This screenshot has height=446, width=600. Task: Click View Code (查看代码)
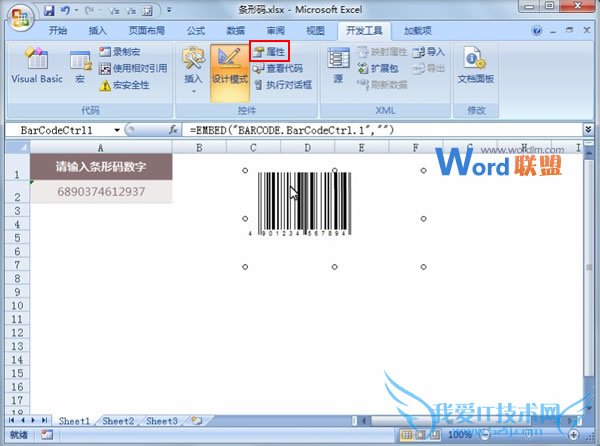[278, 68]
